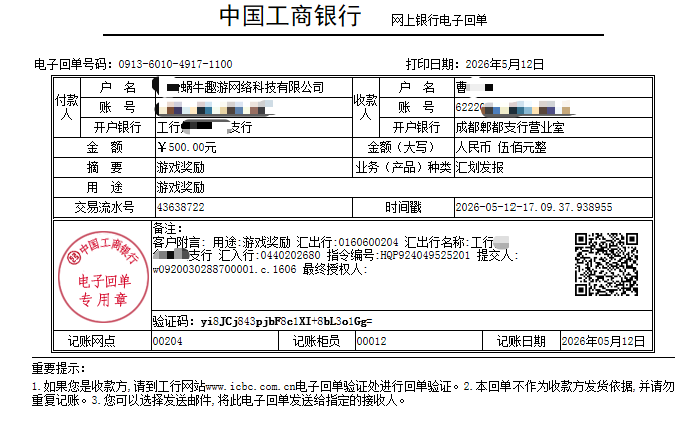This screenshot has height=426, width=690.
Task: Click the 收款人 label cell
Action: (x=366, y=107)
